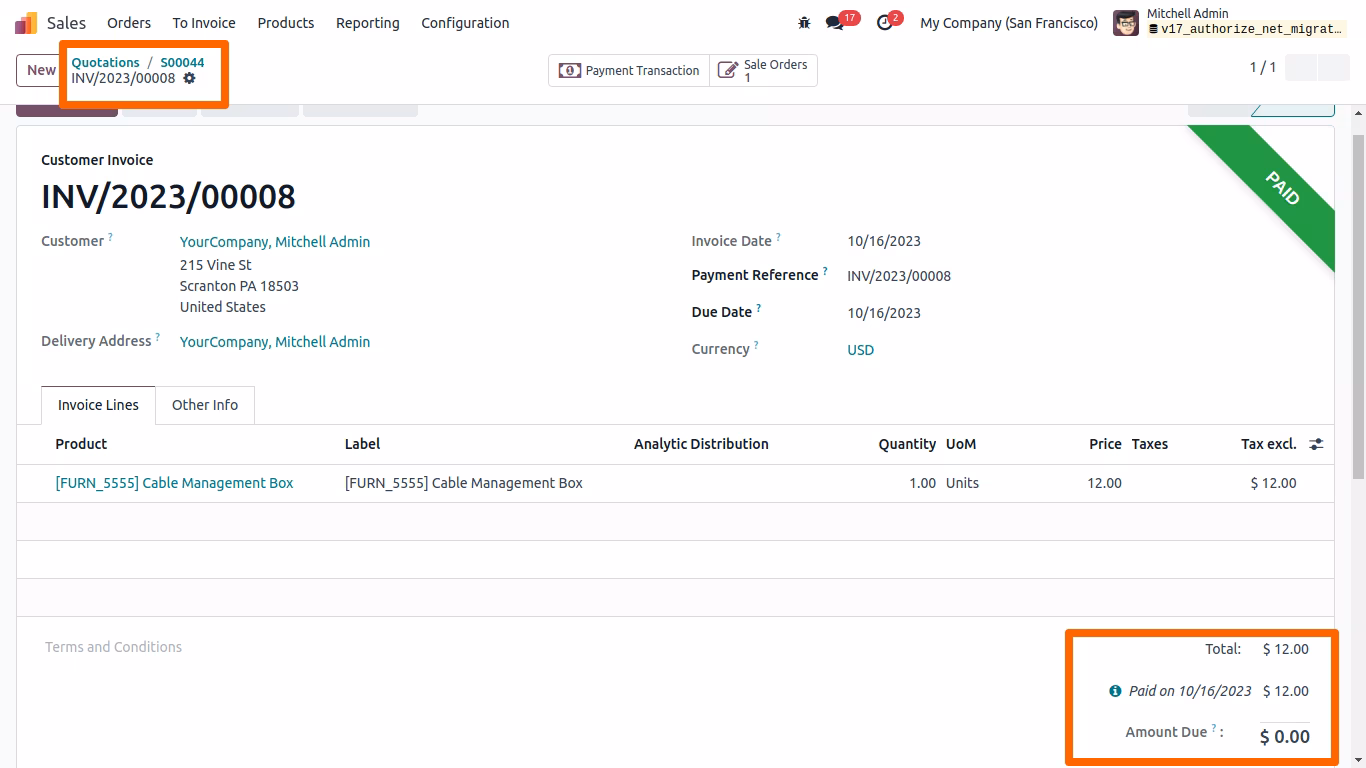Open the Configuration menu
This screenshot has height=768, width=1366.
coord(465,23)
